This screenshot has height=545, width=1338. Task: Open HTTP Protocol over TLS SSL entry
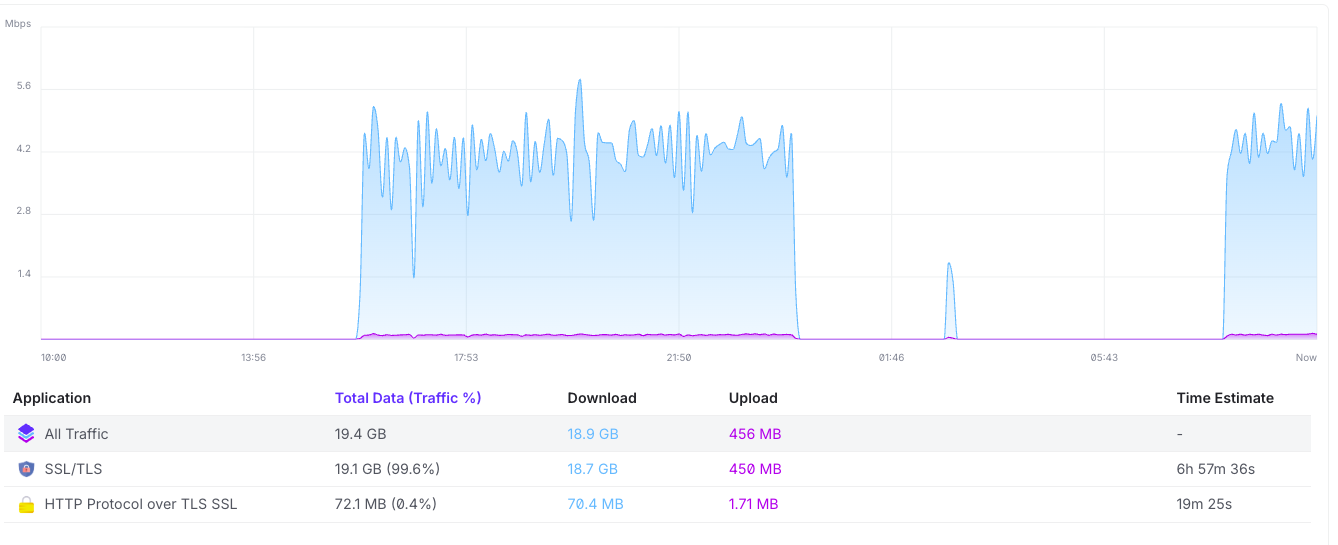(141, 504)
